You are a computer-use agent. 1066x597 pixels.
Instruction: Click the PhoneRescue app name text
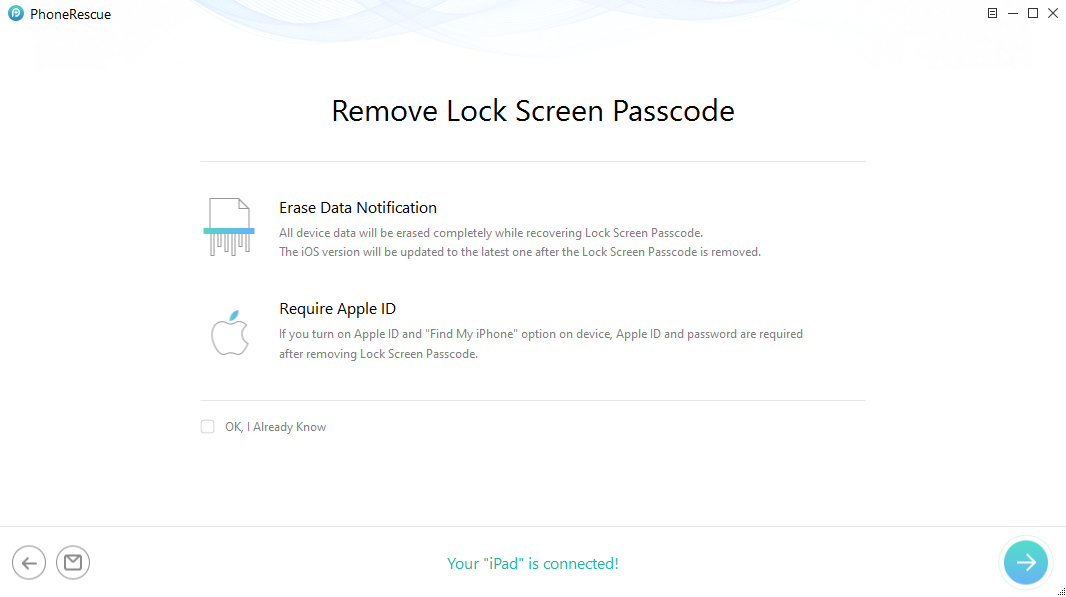70,15
